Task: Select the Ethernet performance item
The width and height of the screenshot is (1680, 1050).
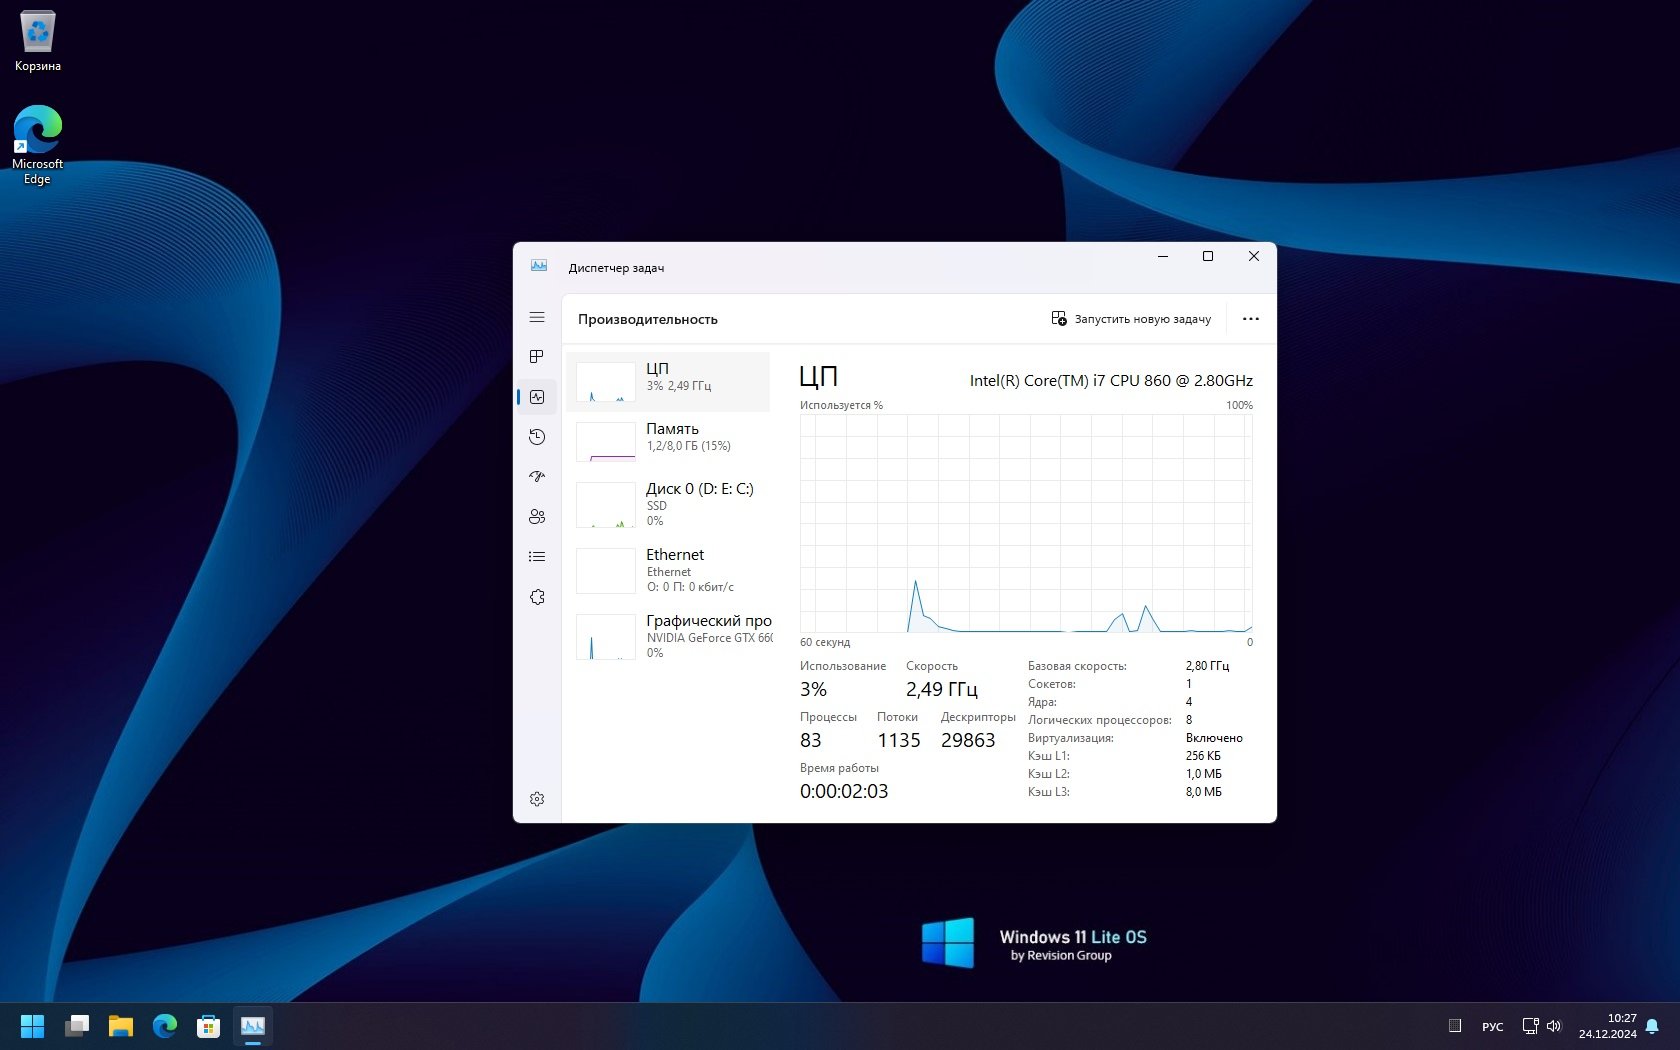Action: pyautogui.click(x=668, y=570)
